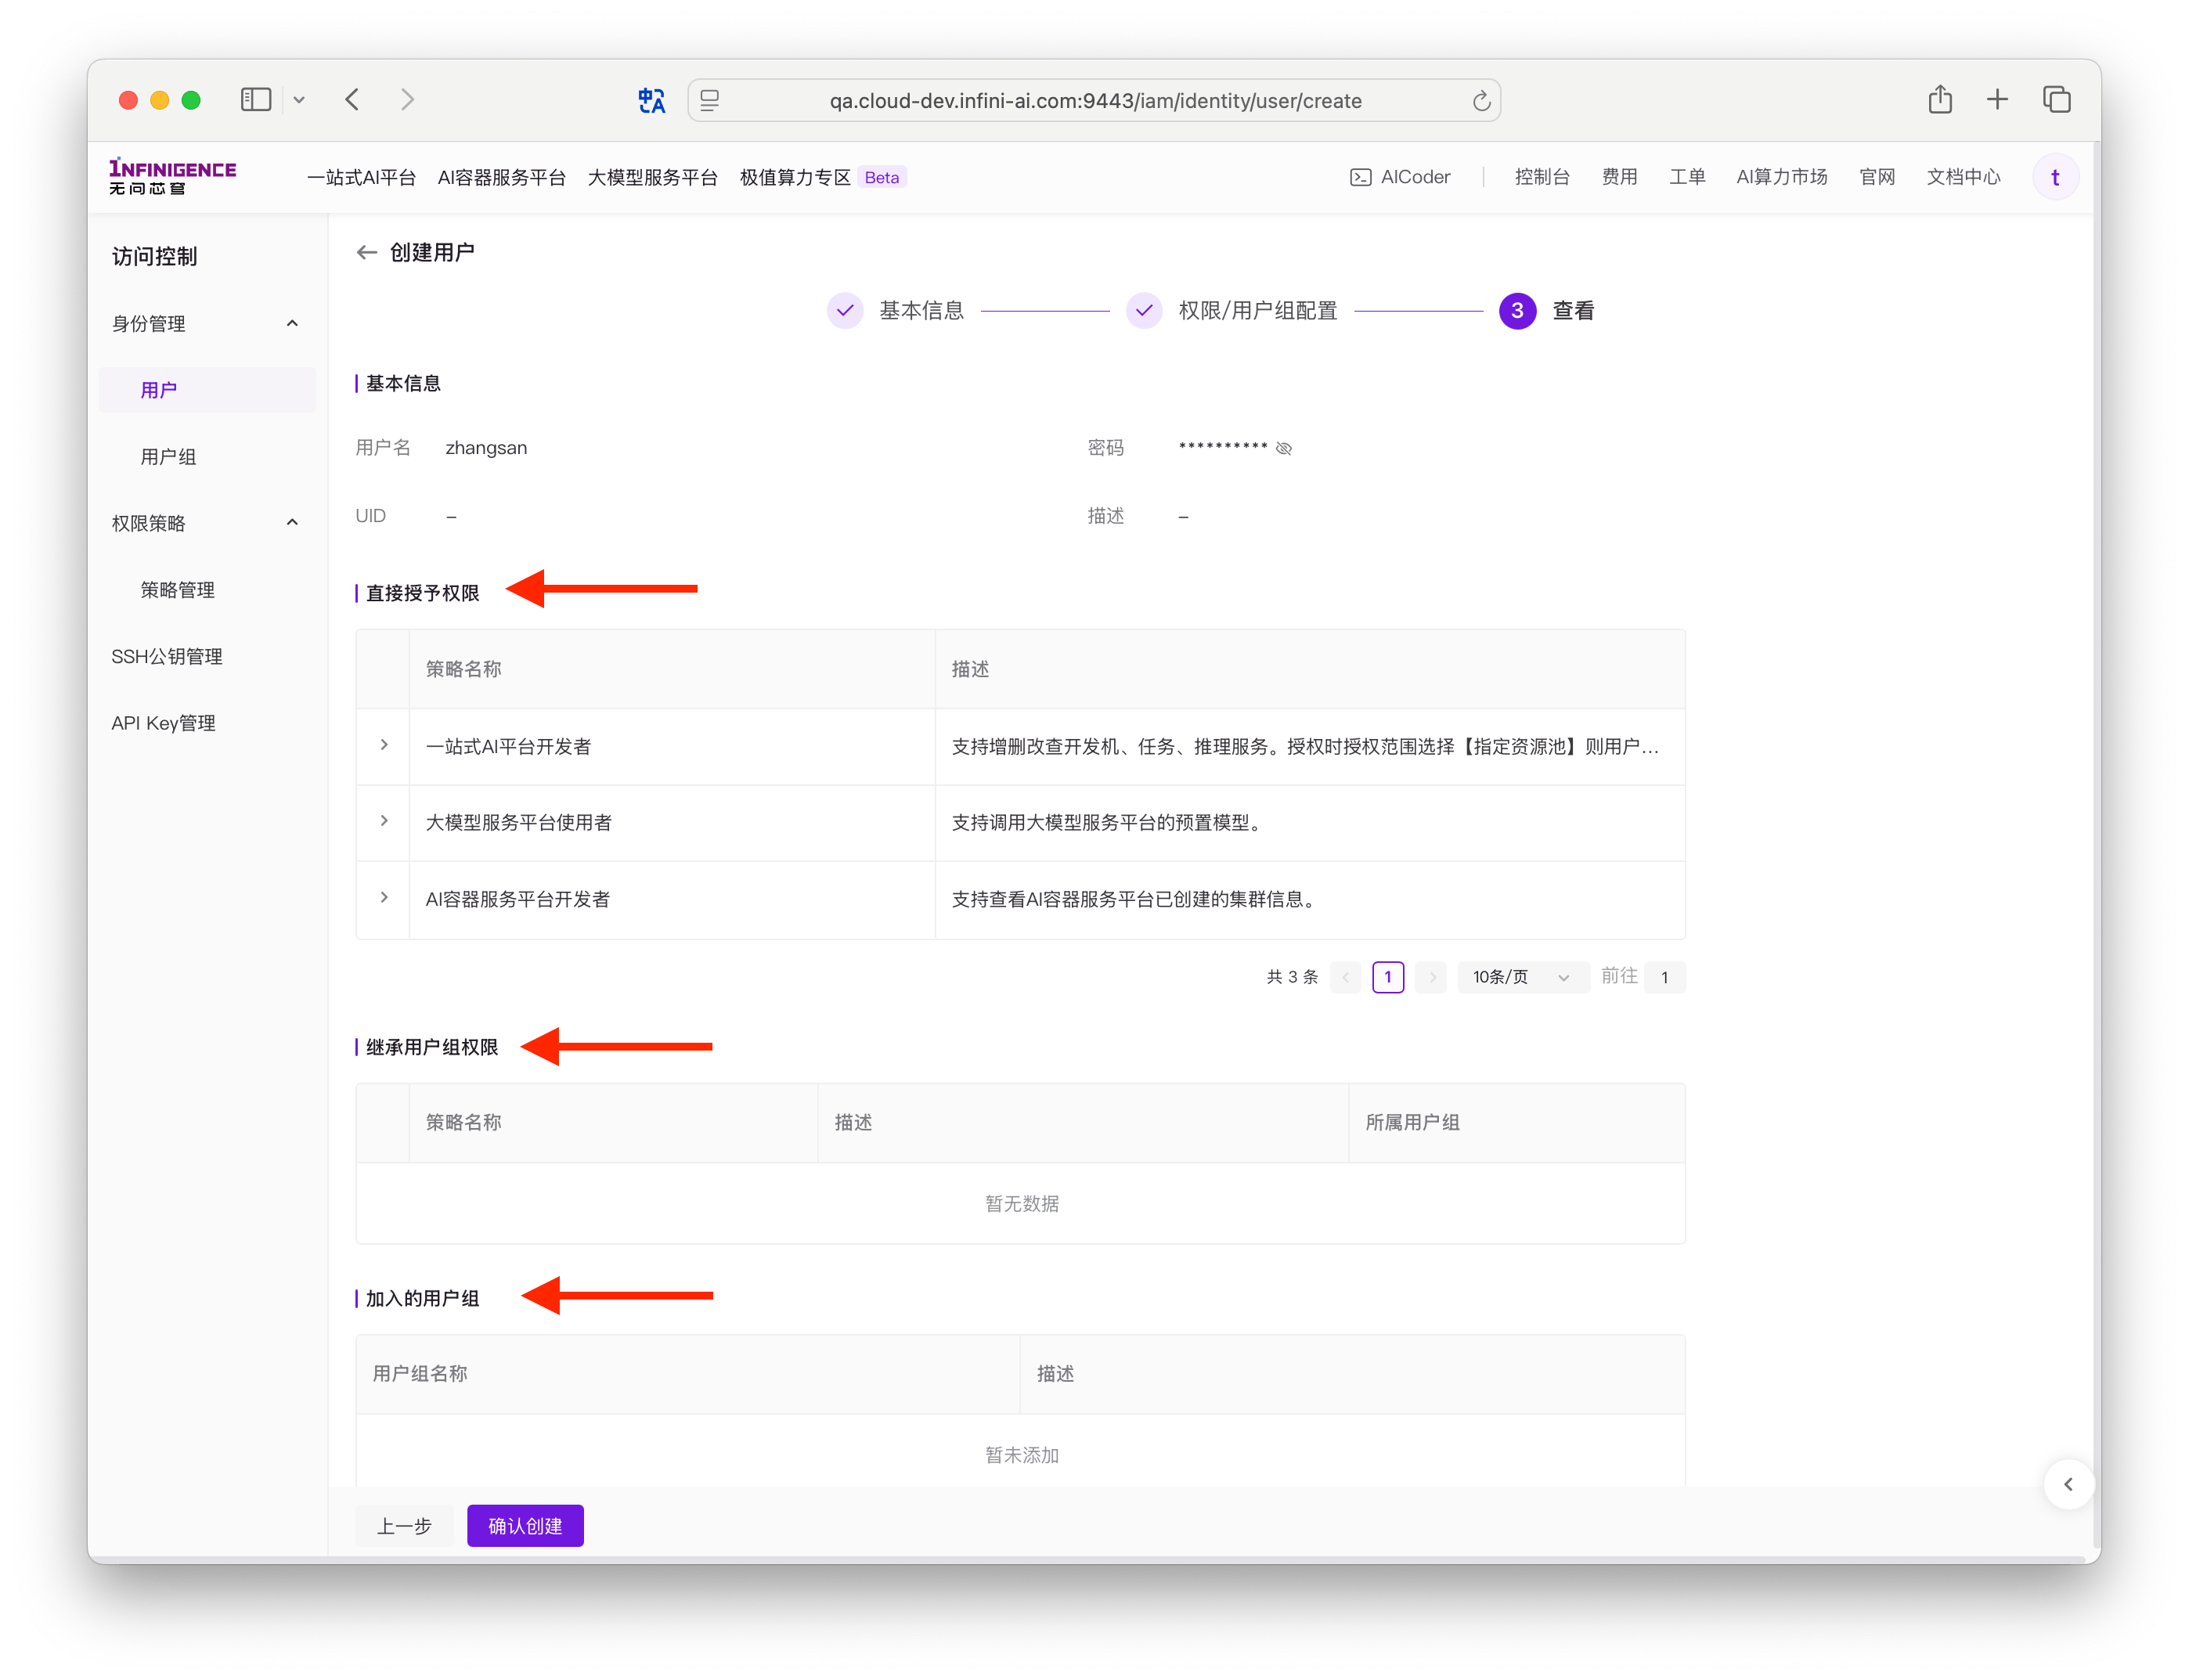
Task: Expand the AI容器服务平台开发者 row
Action: [384, 898]
